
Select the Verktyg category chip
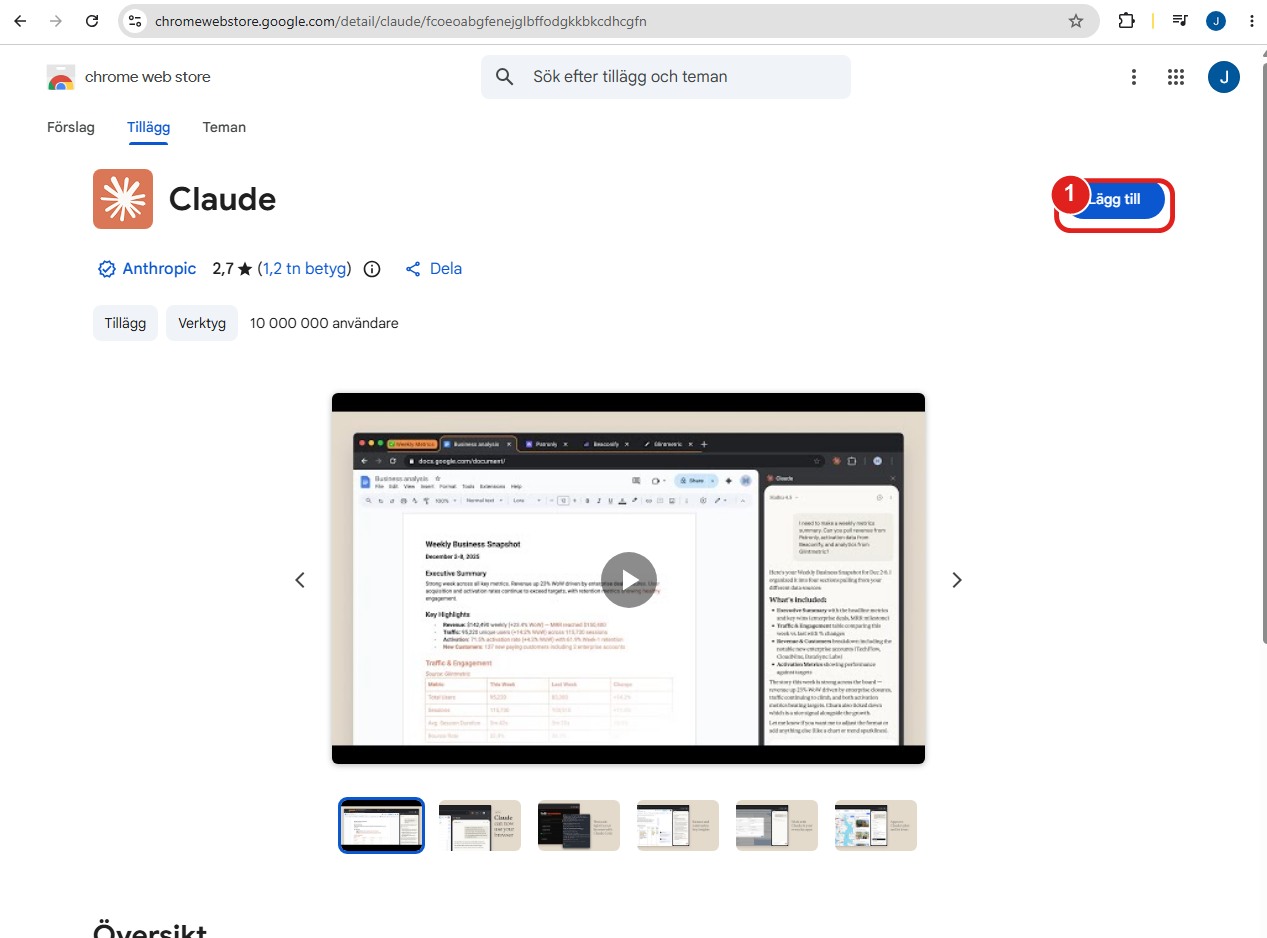click(202, 323)
